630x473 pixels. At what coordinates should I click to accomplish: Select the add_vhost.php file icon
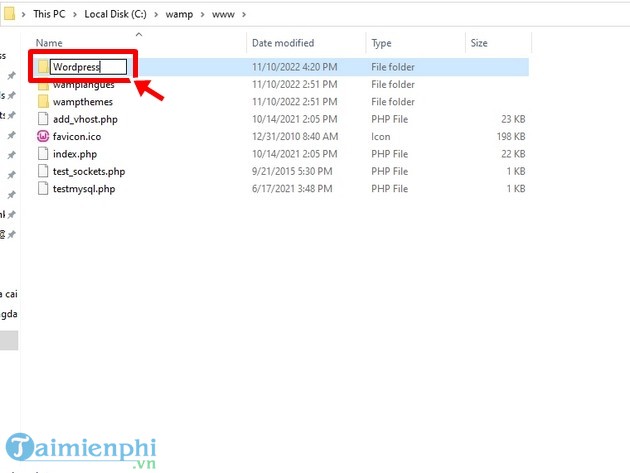point(43,119)
